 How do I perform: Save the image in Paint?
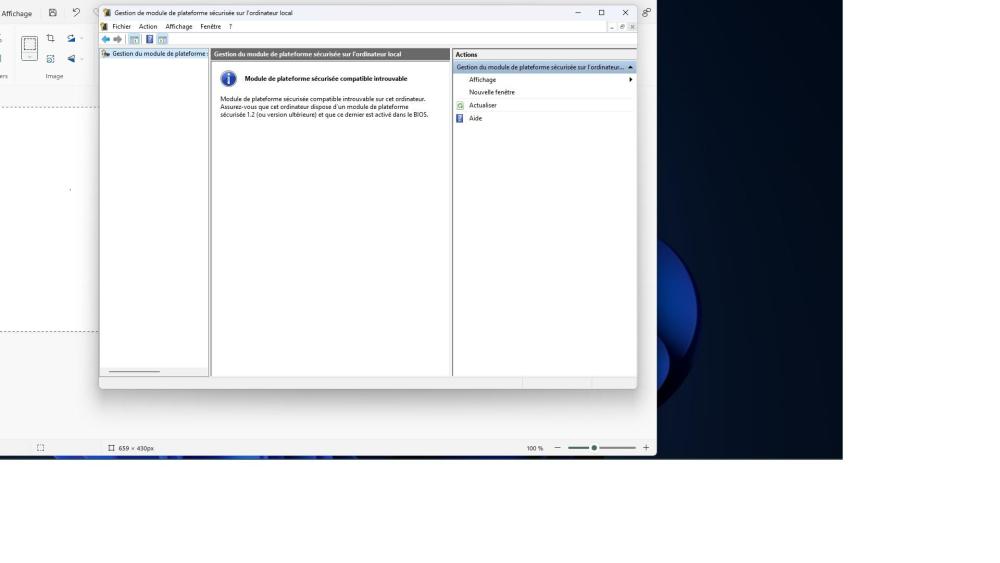[x=53, y=12]
